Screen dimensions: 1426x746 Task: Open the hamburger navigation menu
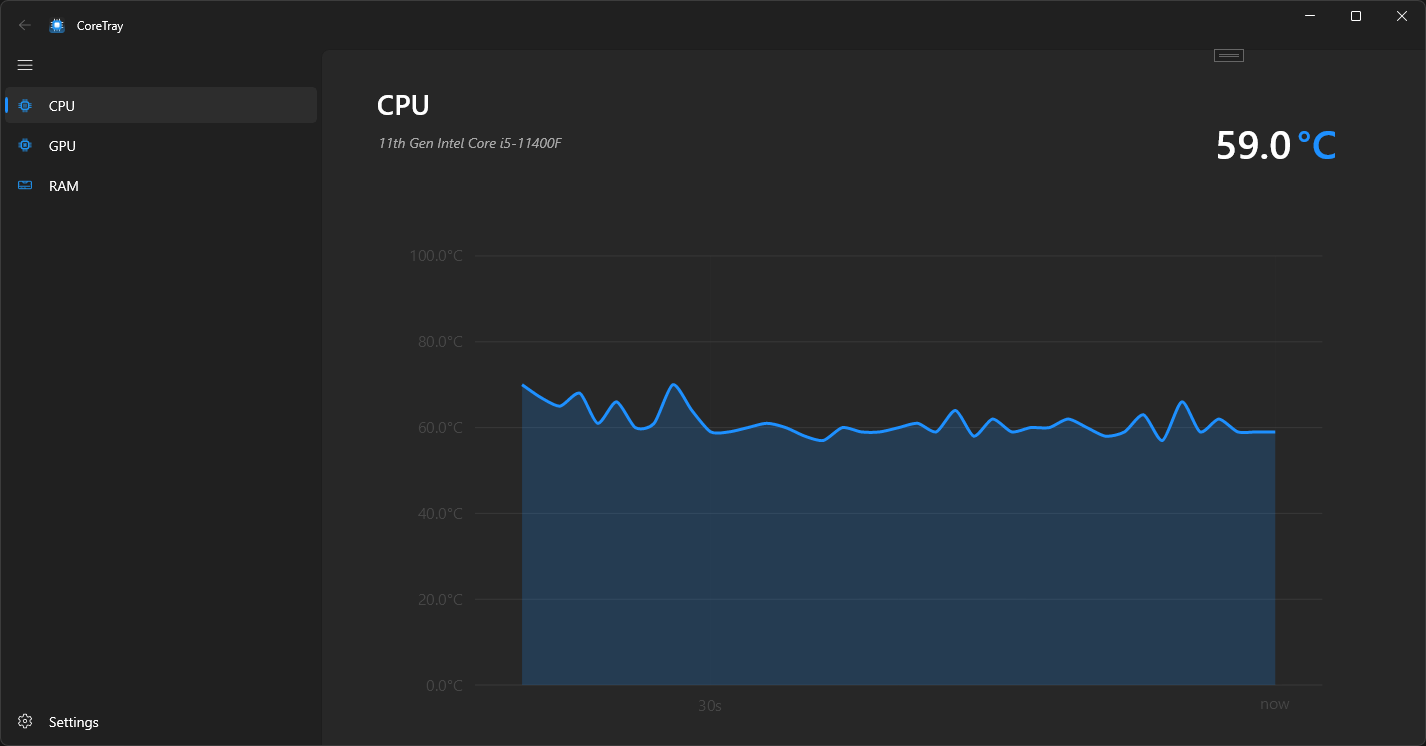[x=25, y=65]
